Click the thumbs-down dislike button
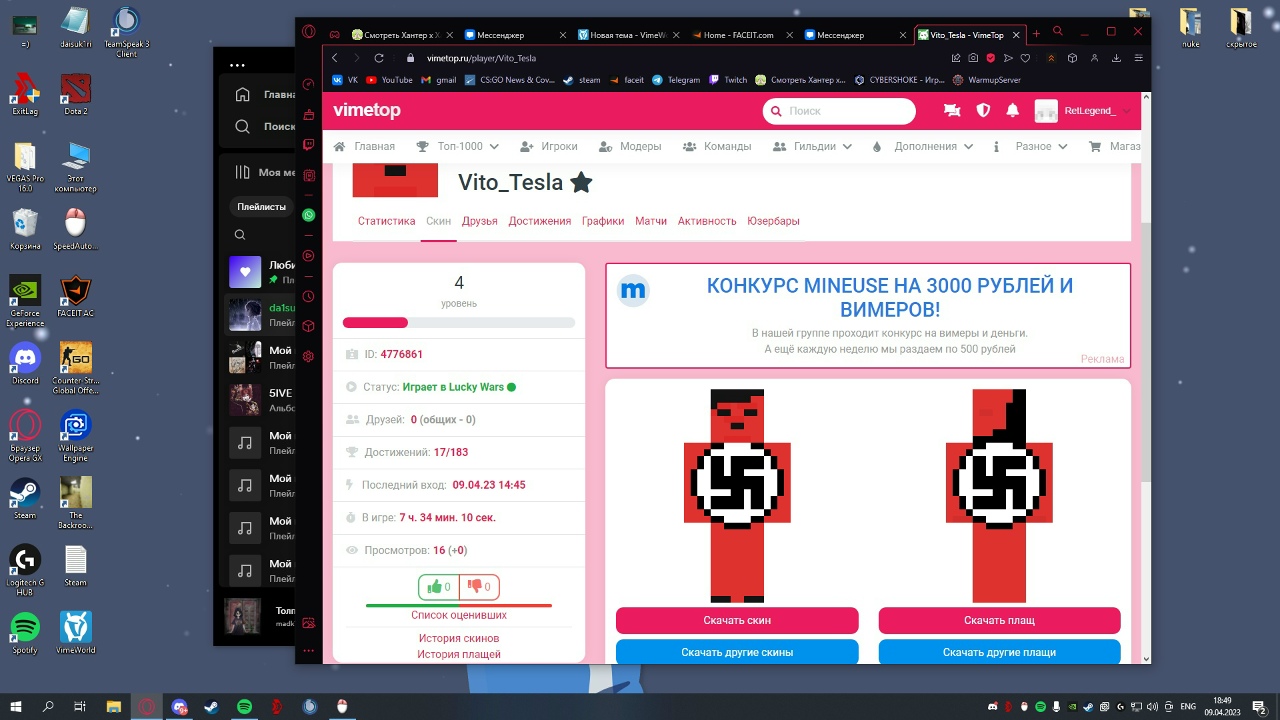1280x720 pixels. [479, 587]
